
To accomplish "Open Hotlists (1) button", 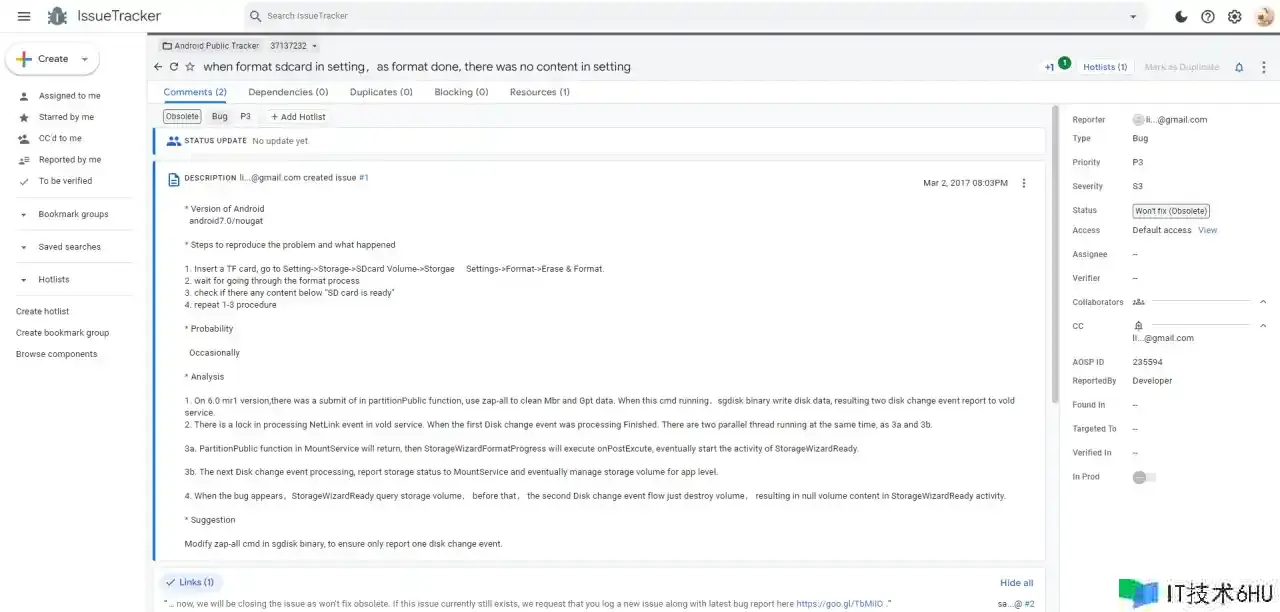I will [1105, 67].
